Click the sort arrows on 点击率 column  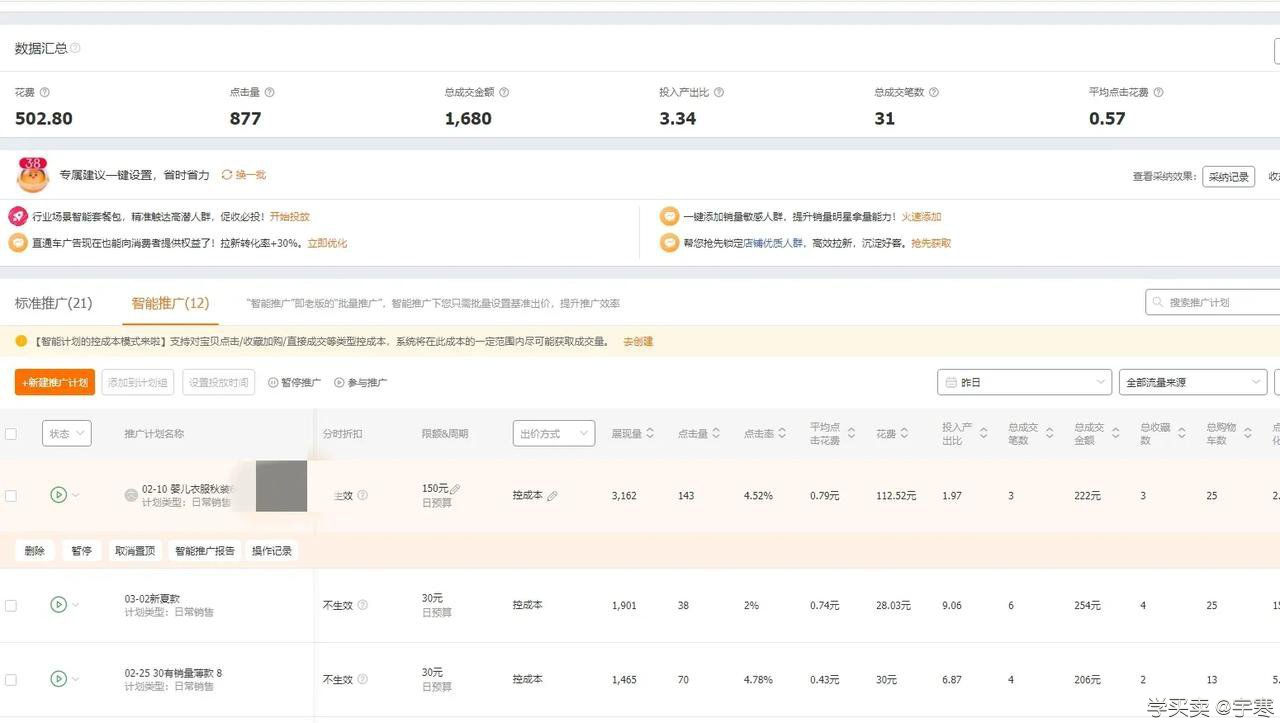pos(784,434)
